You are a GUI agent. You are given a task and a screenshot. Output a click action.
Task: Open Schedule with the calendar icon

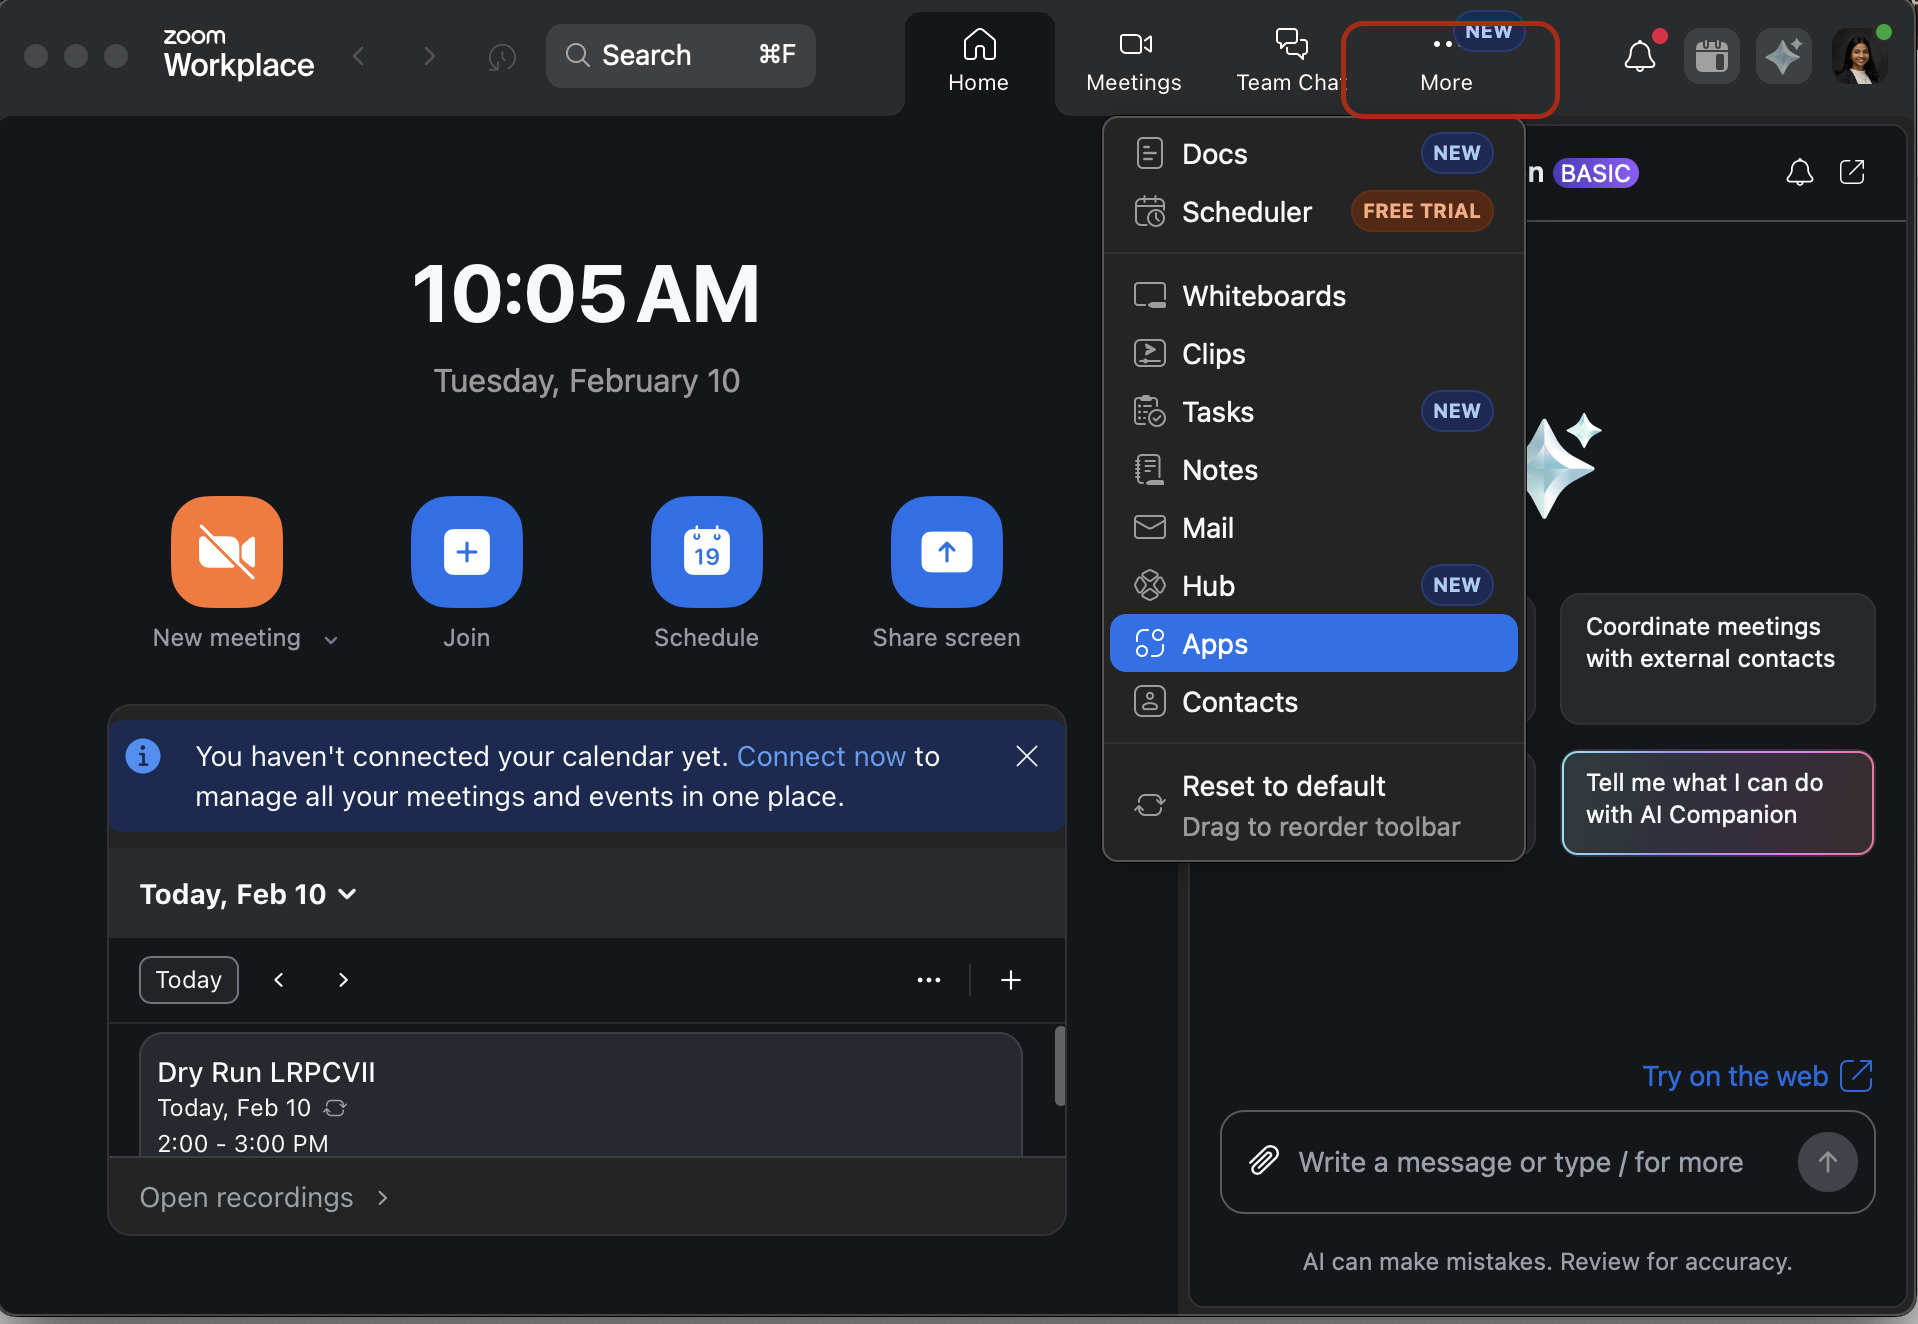[706, 552]
